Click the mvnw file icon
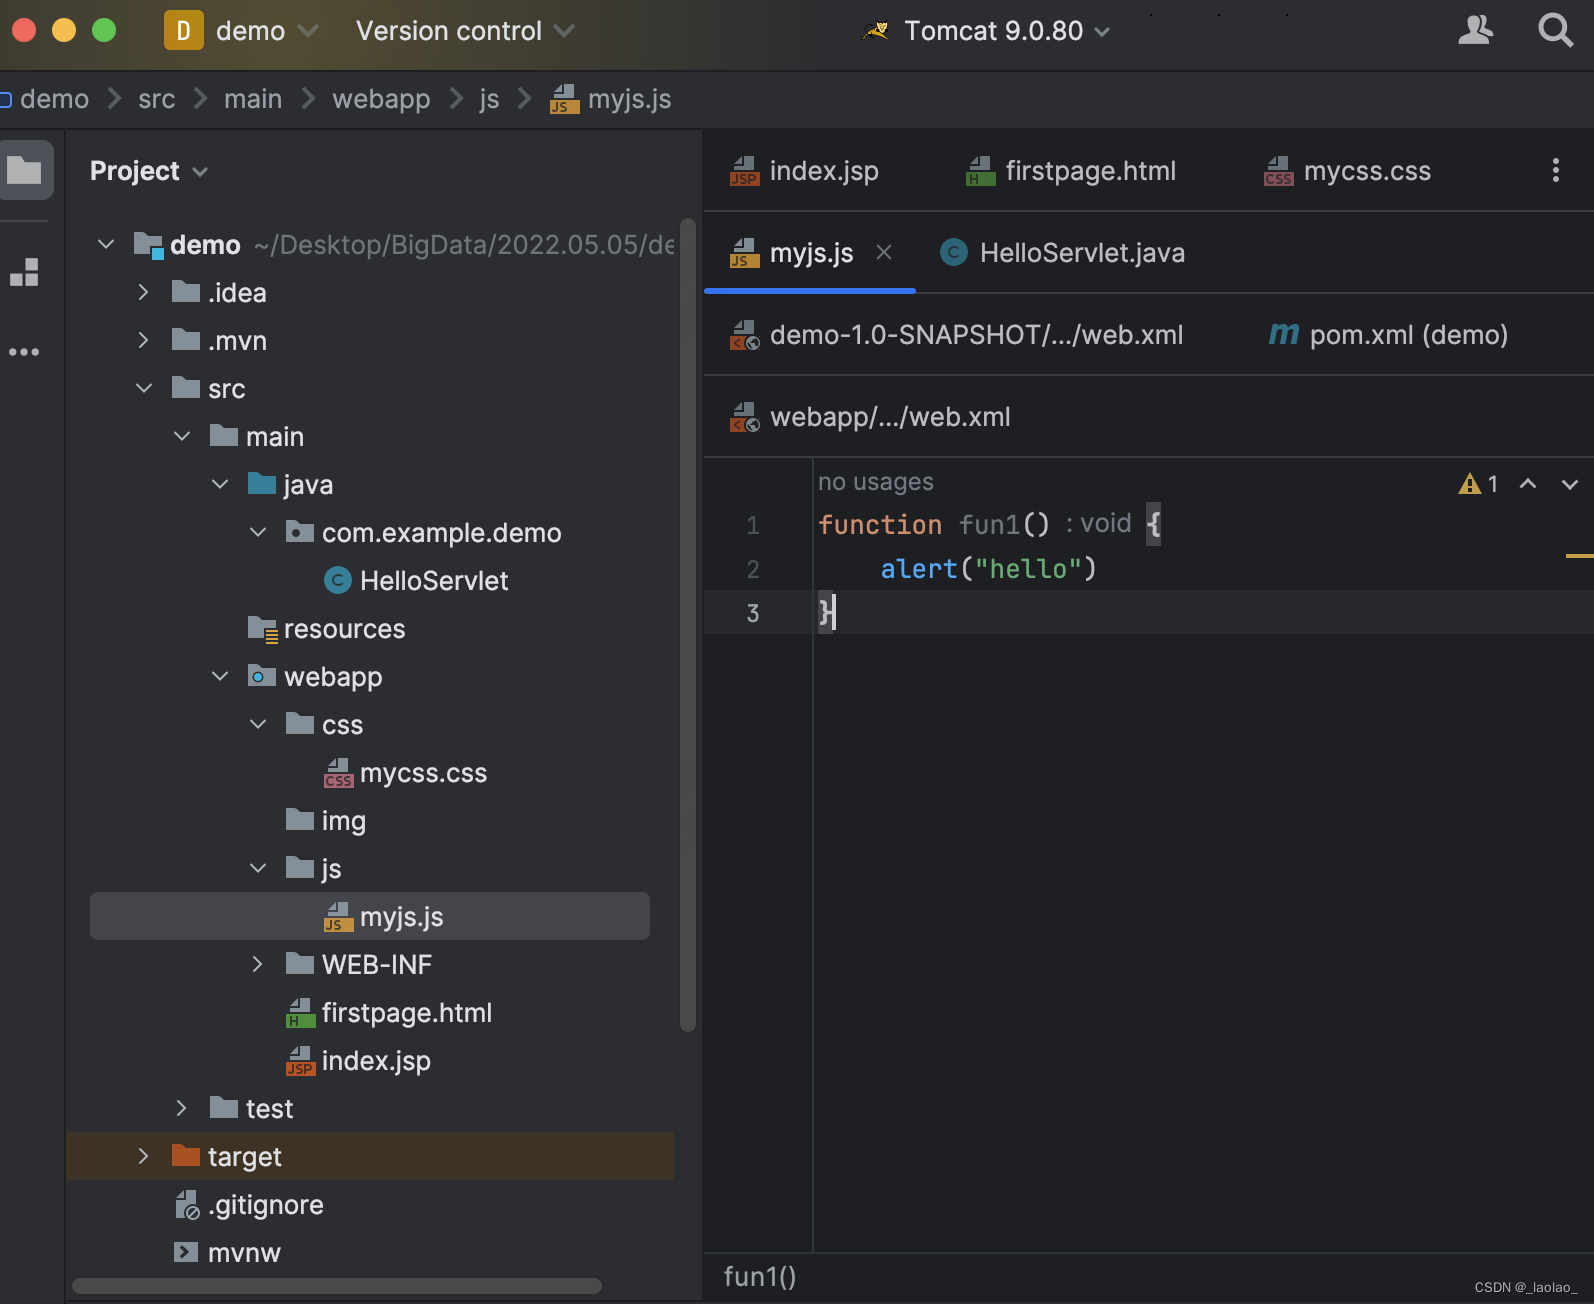This screenshot has width=1594, height=1304. [x=186, y=1252]
